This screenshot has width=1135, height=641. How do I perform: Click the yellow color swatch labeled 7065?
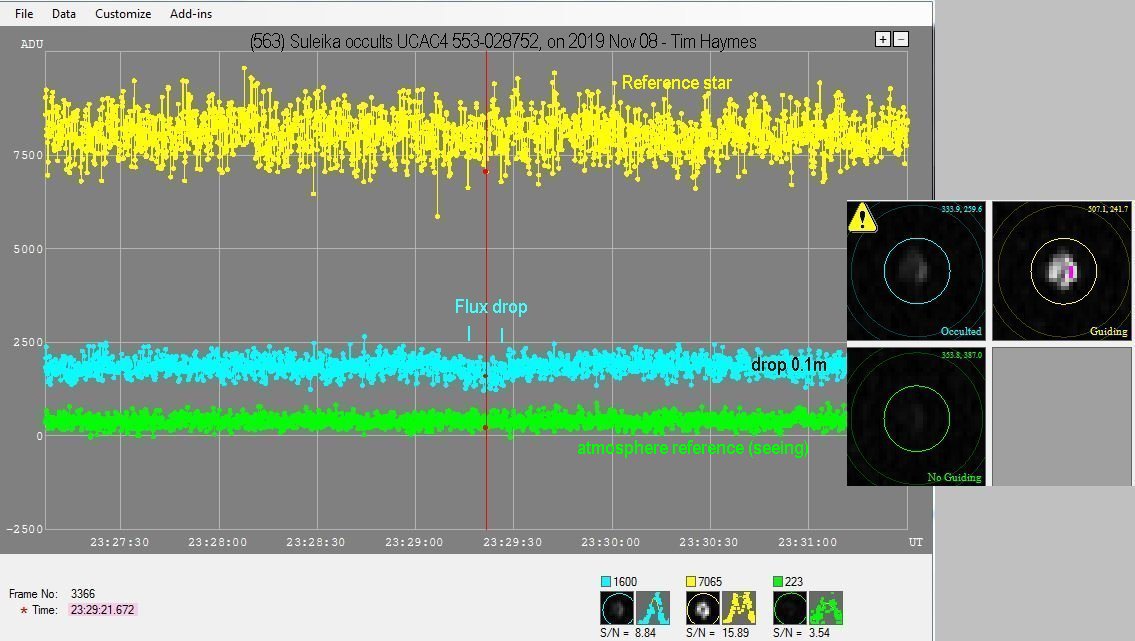(x=692, y=582)
